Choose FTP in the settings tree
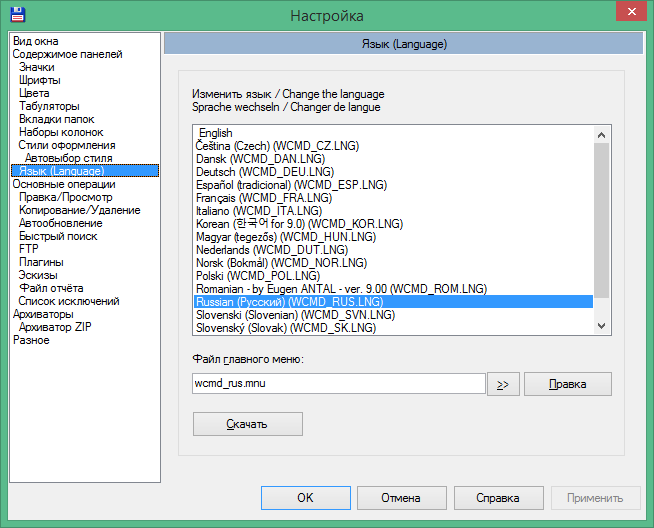This screenshot has width=654, height=528. tap(29, 249)
